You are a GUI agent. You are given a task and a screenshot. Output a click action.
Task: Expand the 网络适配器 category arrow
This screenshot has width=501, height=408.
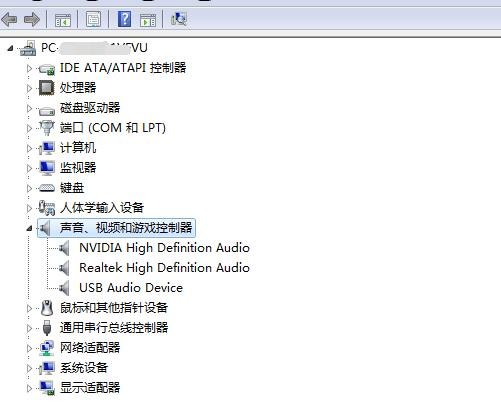29,348
